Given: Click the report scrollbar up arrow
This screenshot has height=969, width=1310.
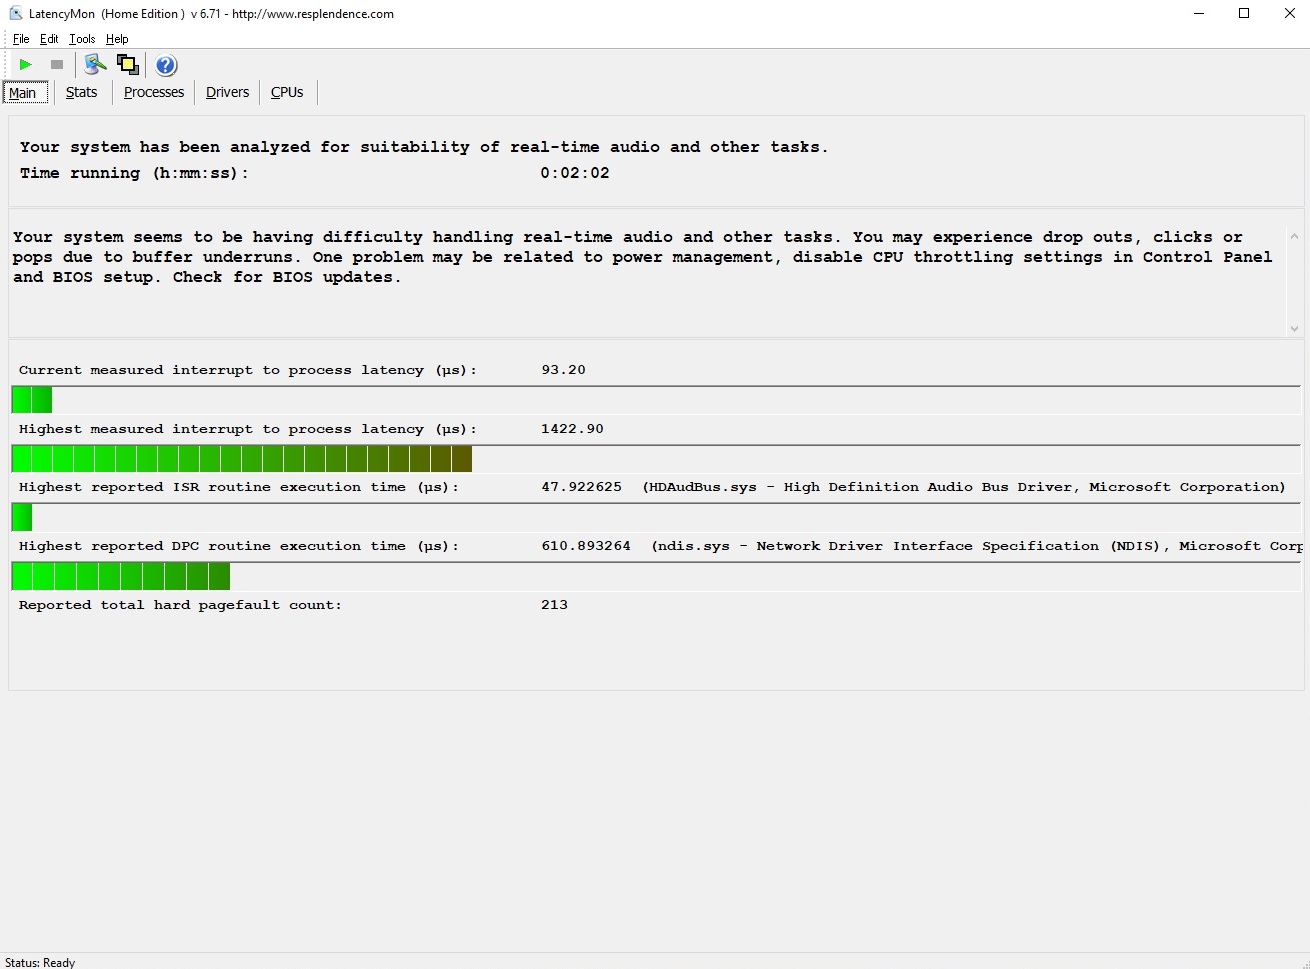Looking at the screenshot, I should coord(1294,237).
